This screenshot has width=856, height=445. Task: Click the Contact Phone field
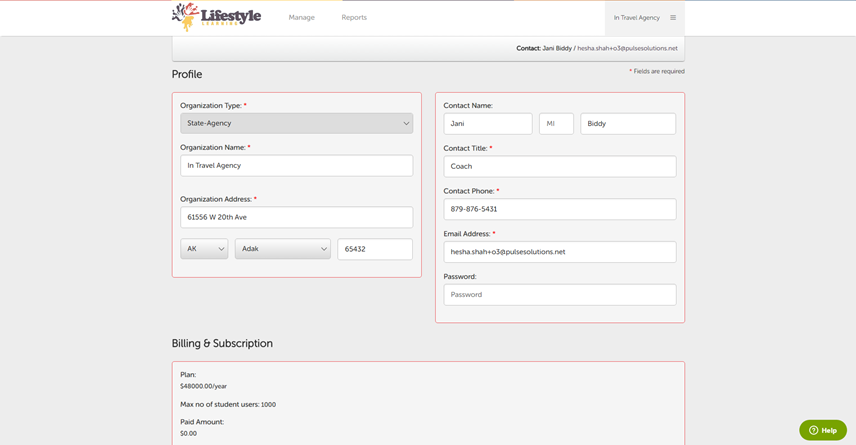tap(559, 209)
